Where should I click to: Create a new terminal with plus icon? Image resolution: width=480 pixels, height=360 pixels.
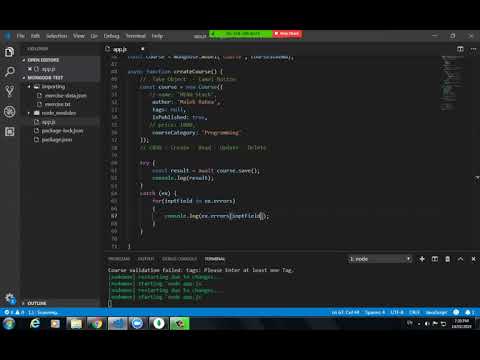(x=422, y=259)
